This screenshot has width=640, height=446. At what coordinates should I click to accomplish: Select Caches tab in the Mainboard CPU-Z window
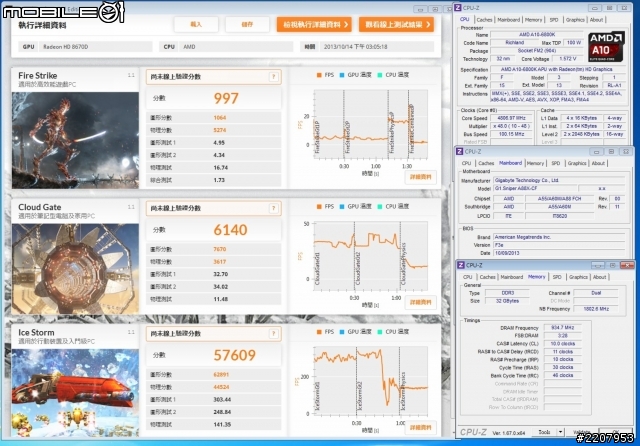point(486,163)
